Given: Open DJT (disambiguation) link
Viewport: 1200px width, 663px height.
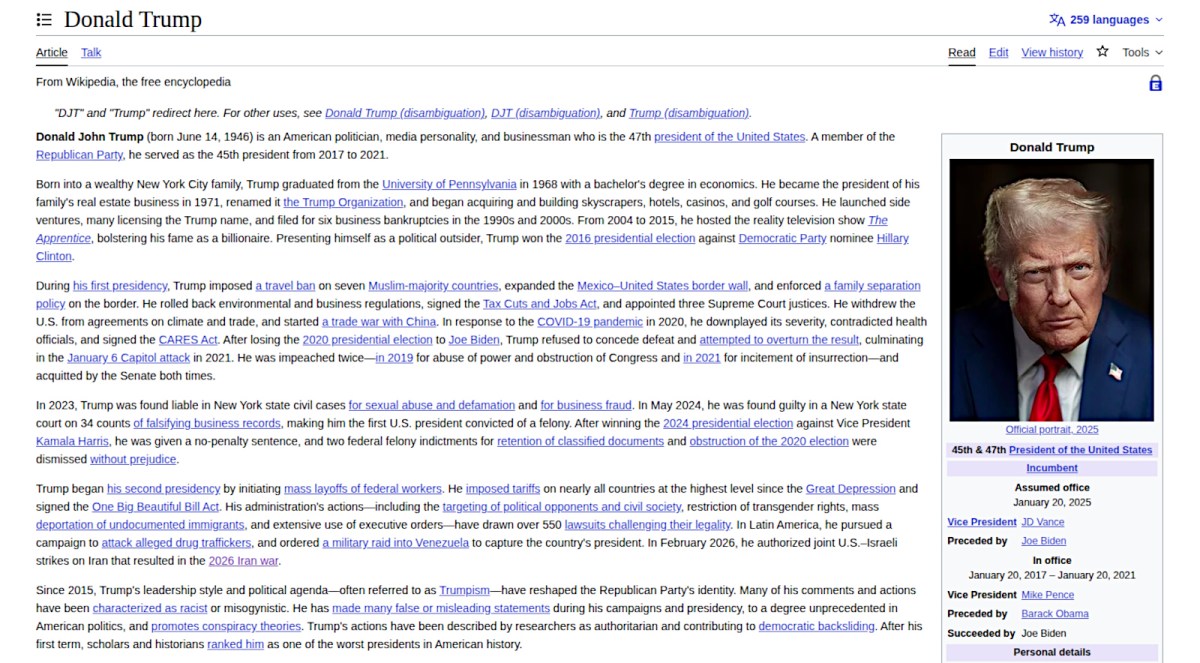Looking at the screenshot, I should 546,113.
